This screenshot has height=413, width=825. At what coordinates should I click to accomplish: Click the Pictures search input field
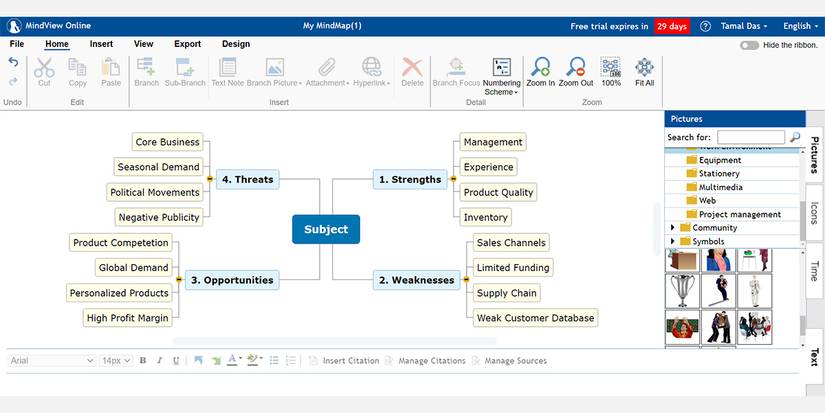click(x=751, y=137)
